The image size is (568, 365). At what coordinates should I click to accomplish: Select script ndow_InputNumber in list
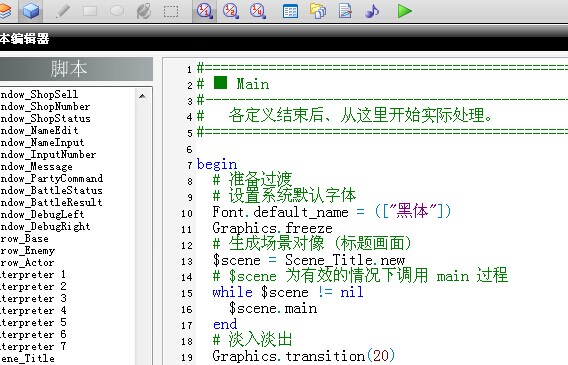coord(48,154)
